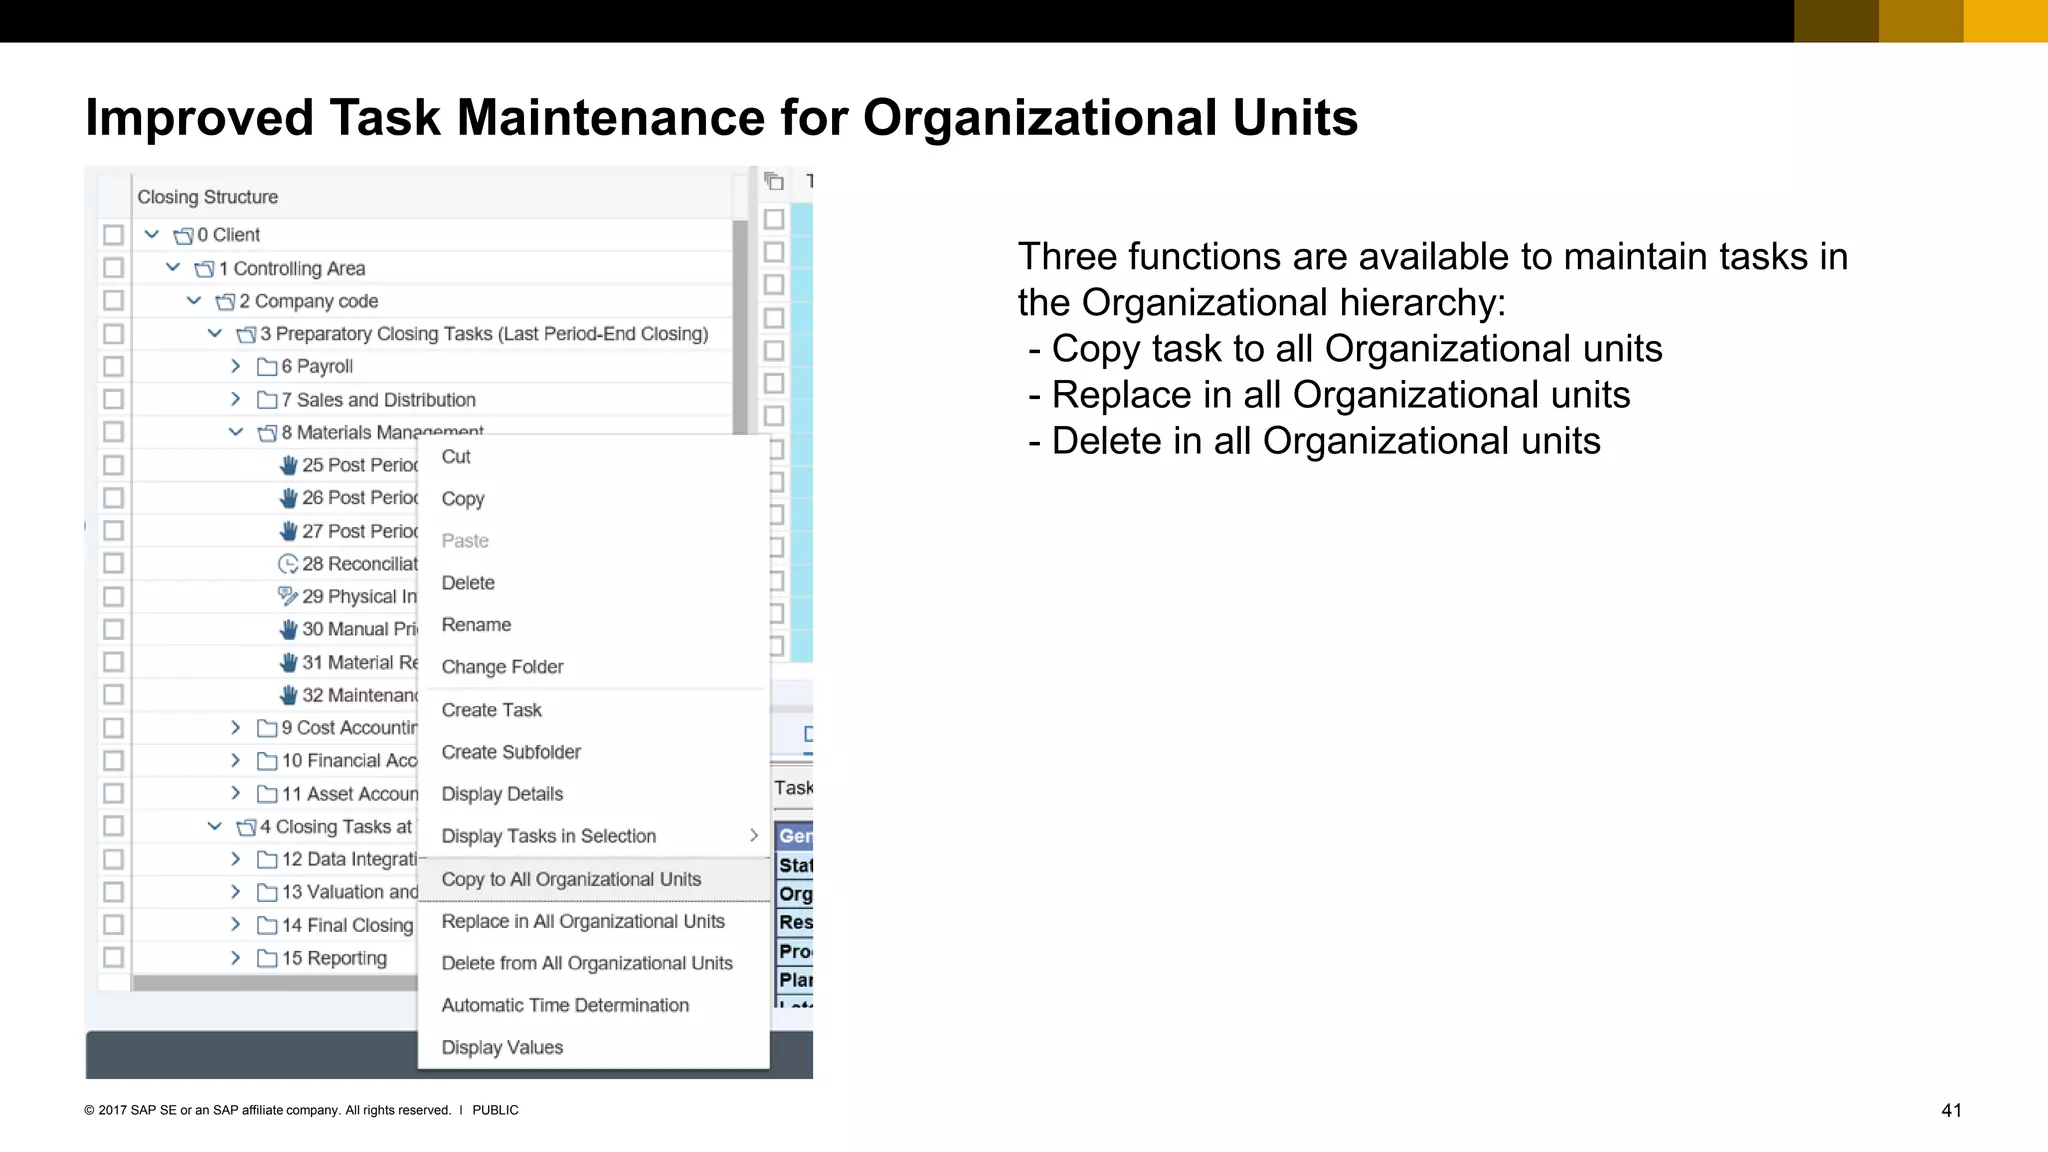
Task: Tick the checkbox for 28 Reconciliation row
Action: (113, 563)
